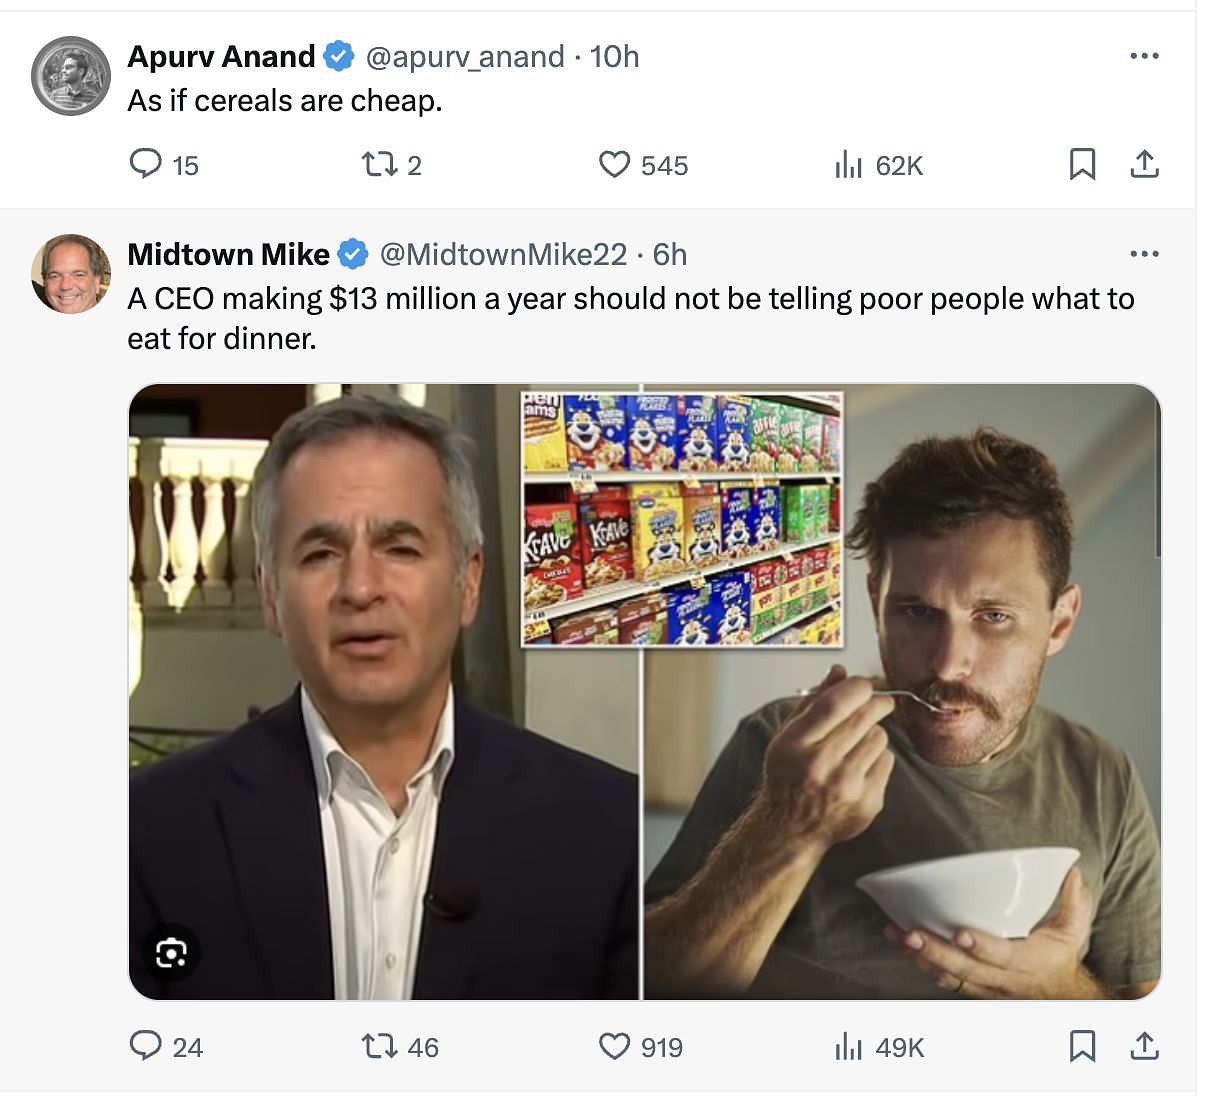1220x1096 pixels.
Task: Reply to Midtown Mike's tweet
Action: (146, 1046)
